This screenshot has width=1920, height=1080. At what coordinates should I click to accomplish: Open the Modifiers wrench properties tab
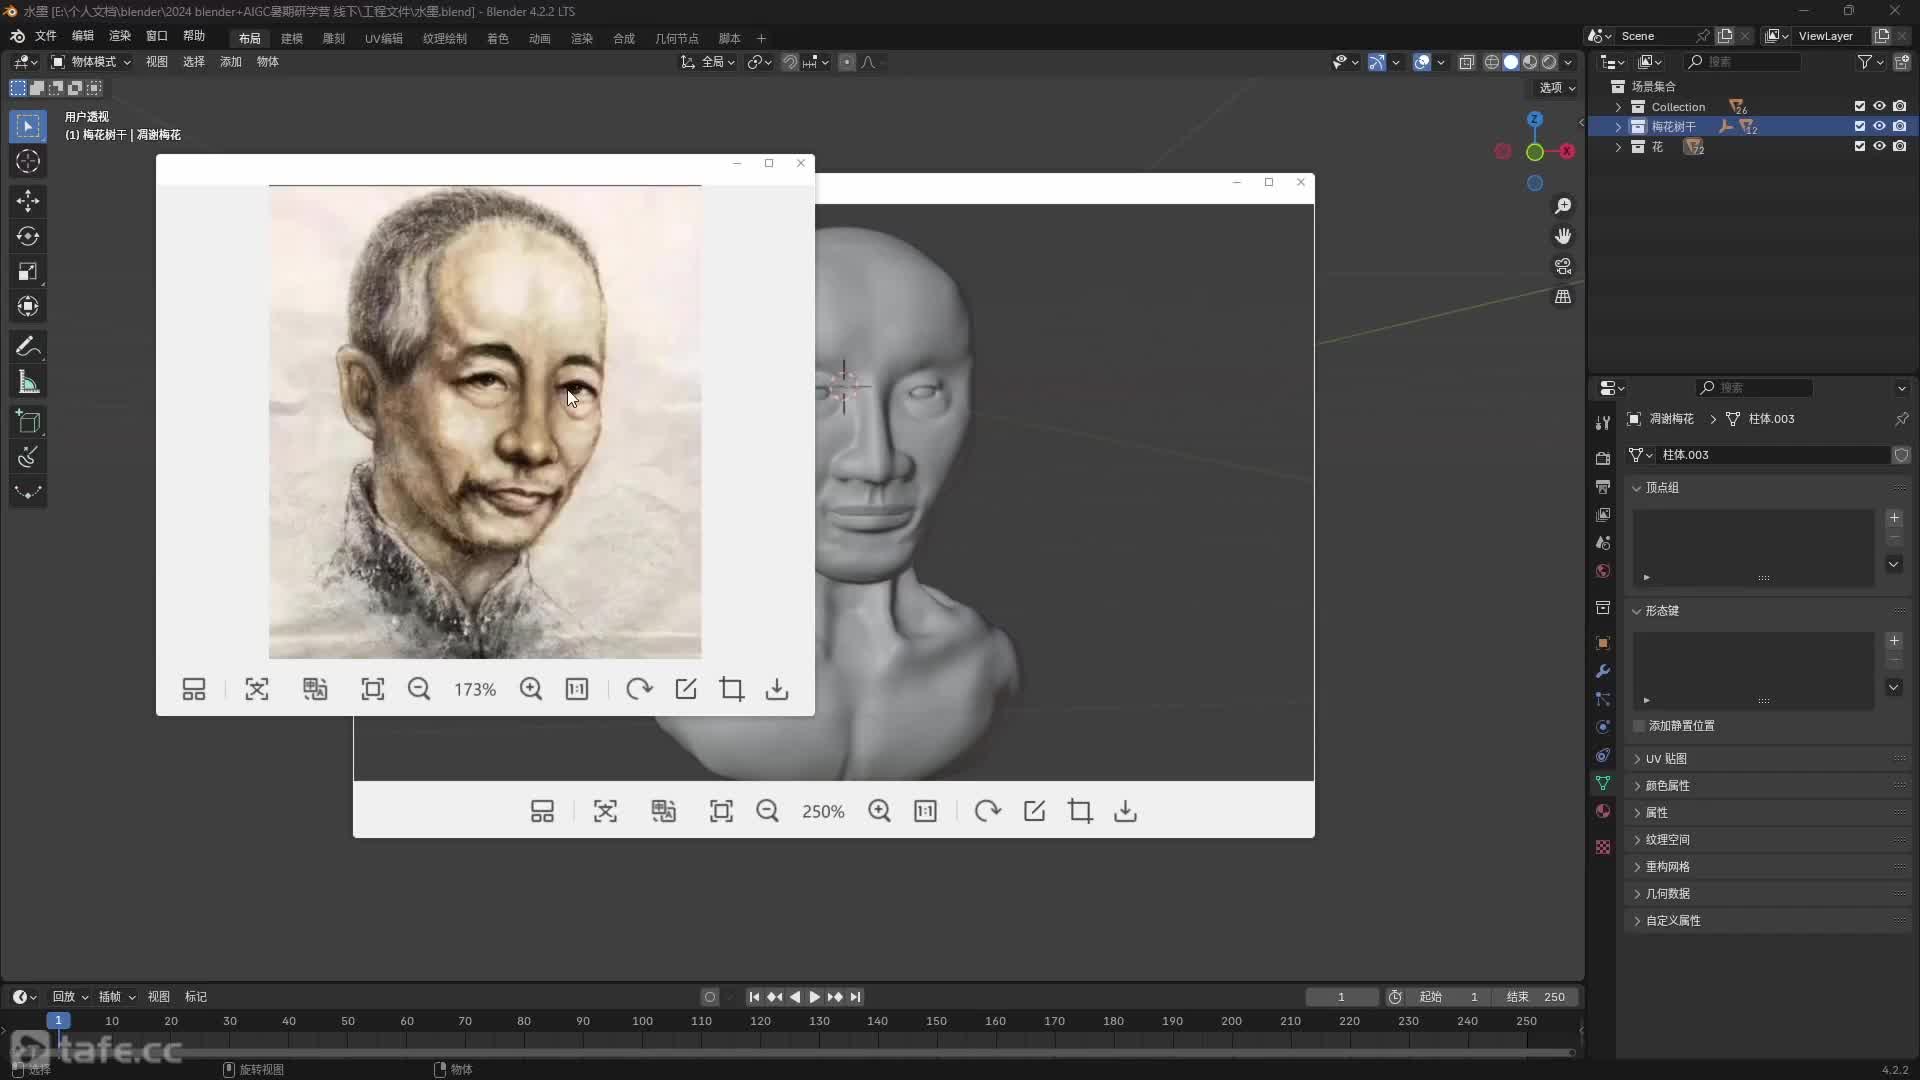(x=1603, y=671)
